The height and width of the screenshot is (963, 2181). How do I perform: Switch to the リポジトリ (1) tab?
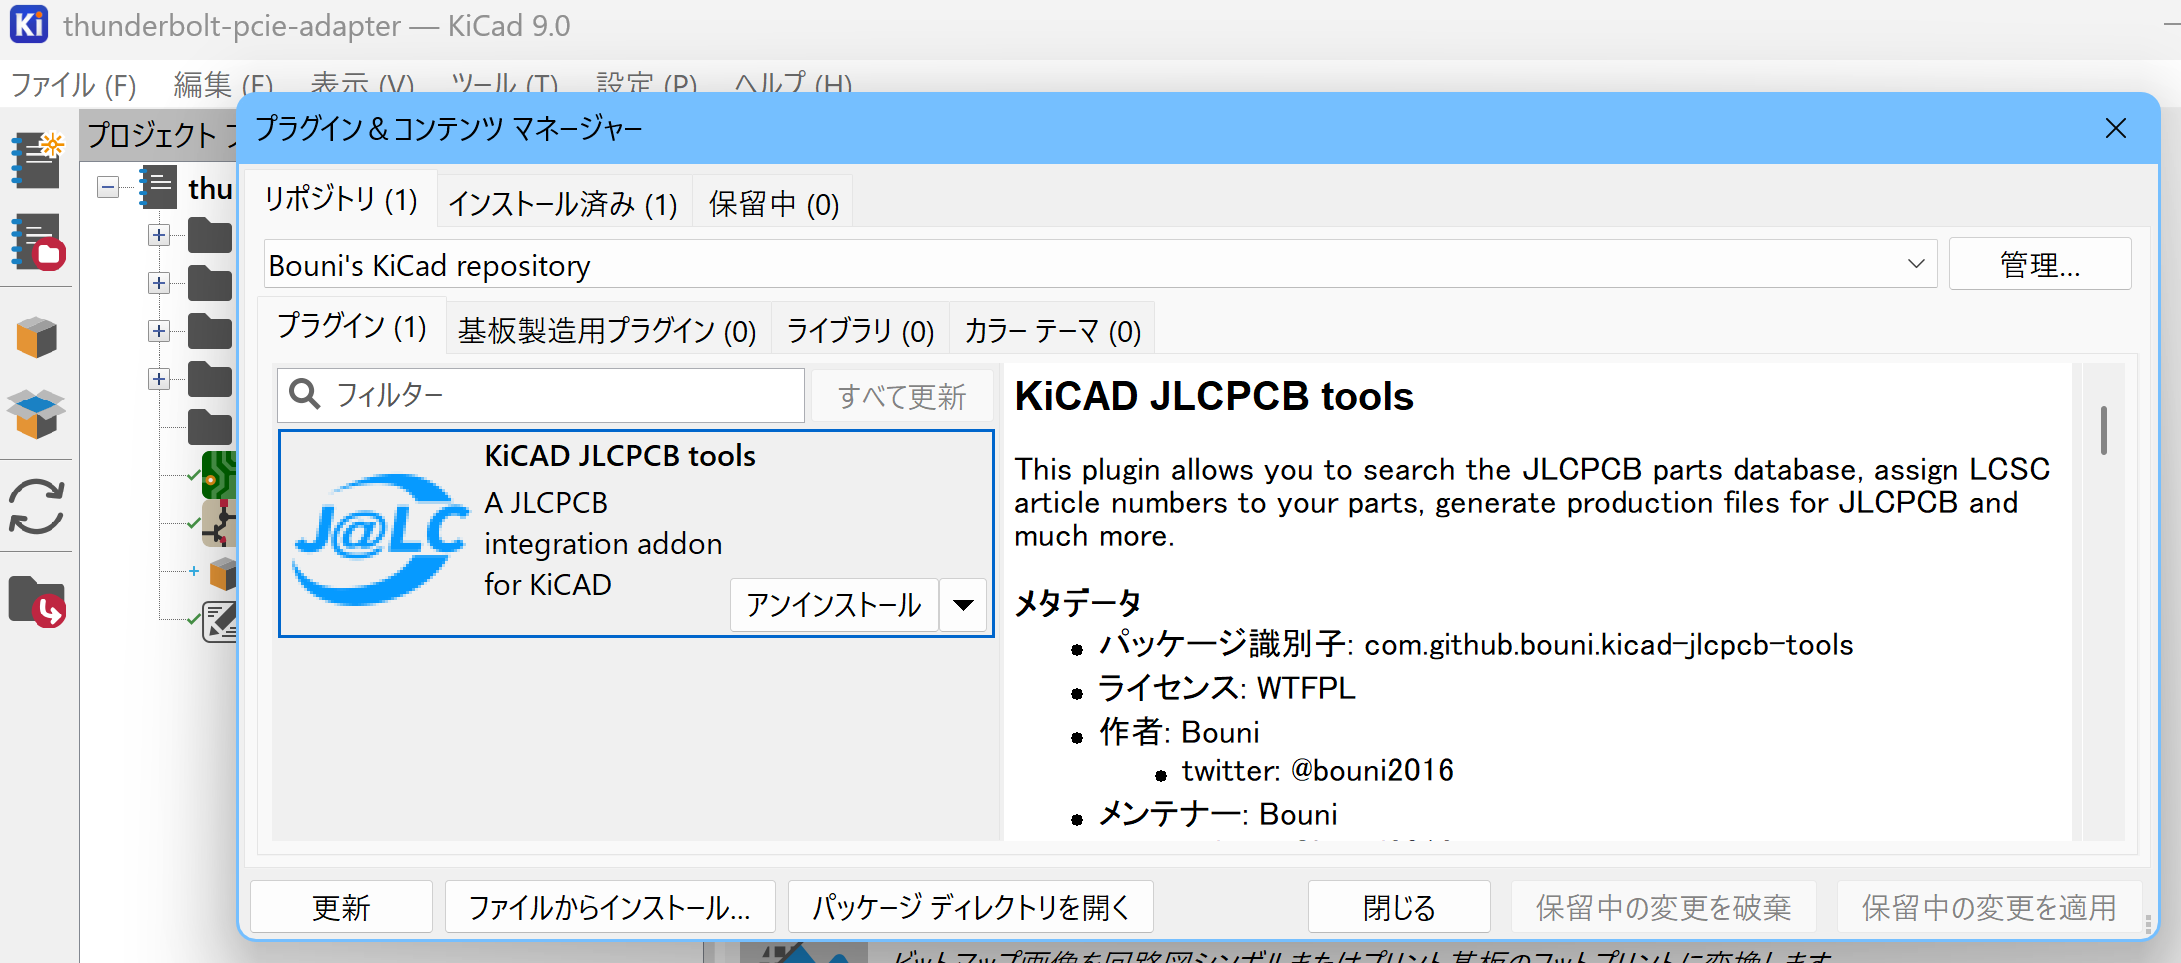341,199
